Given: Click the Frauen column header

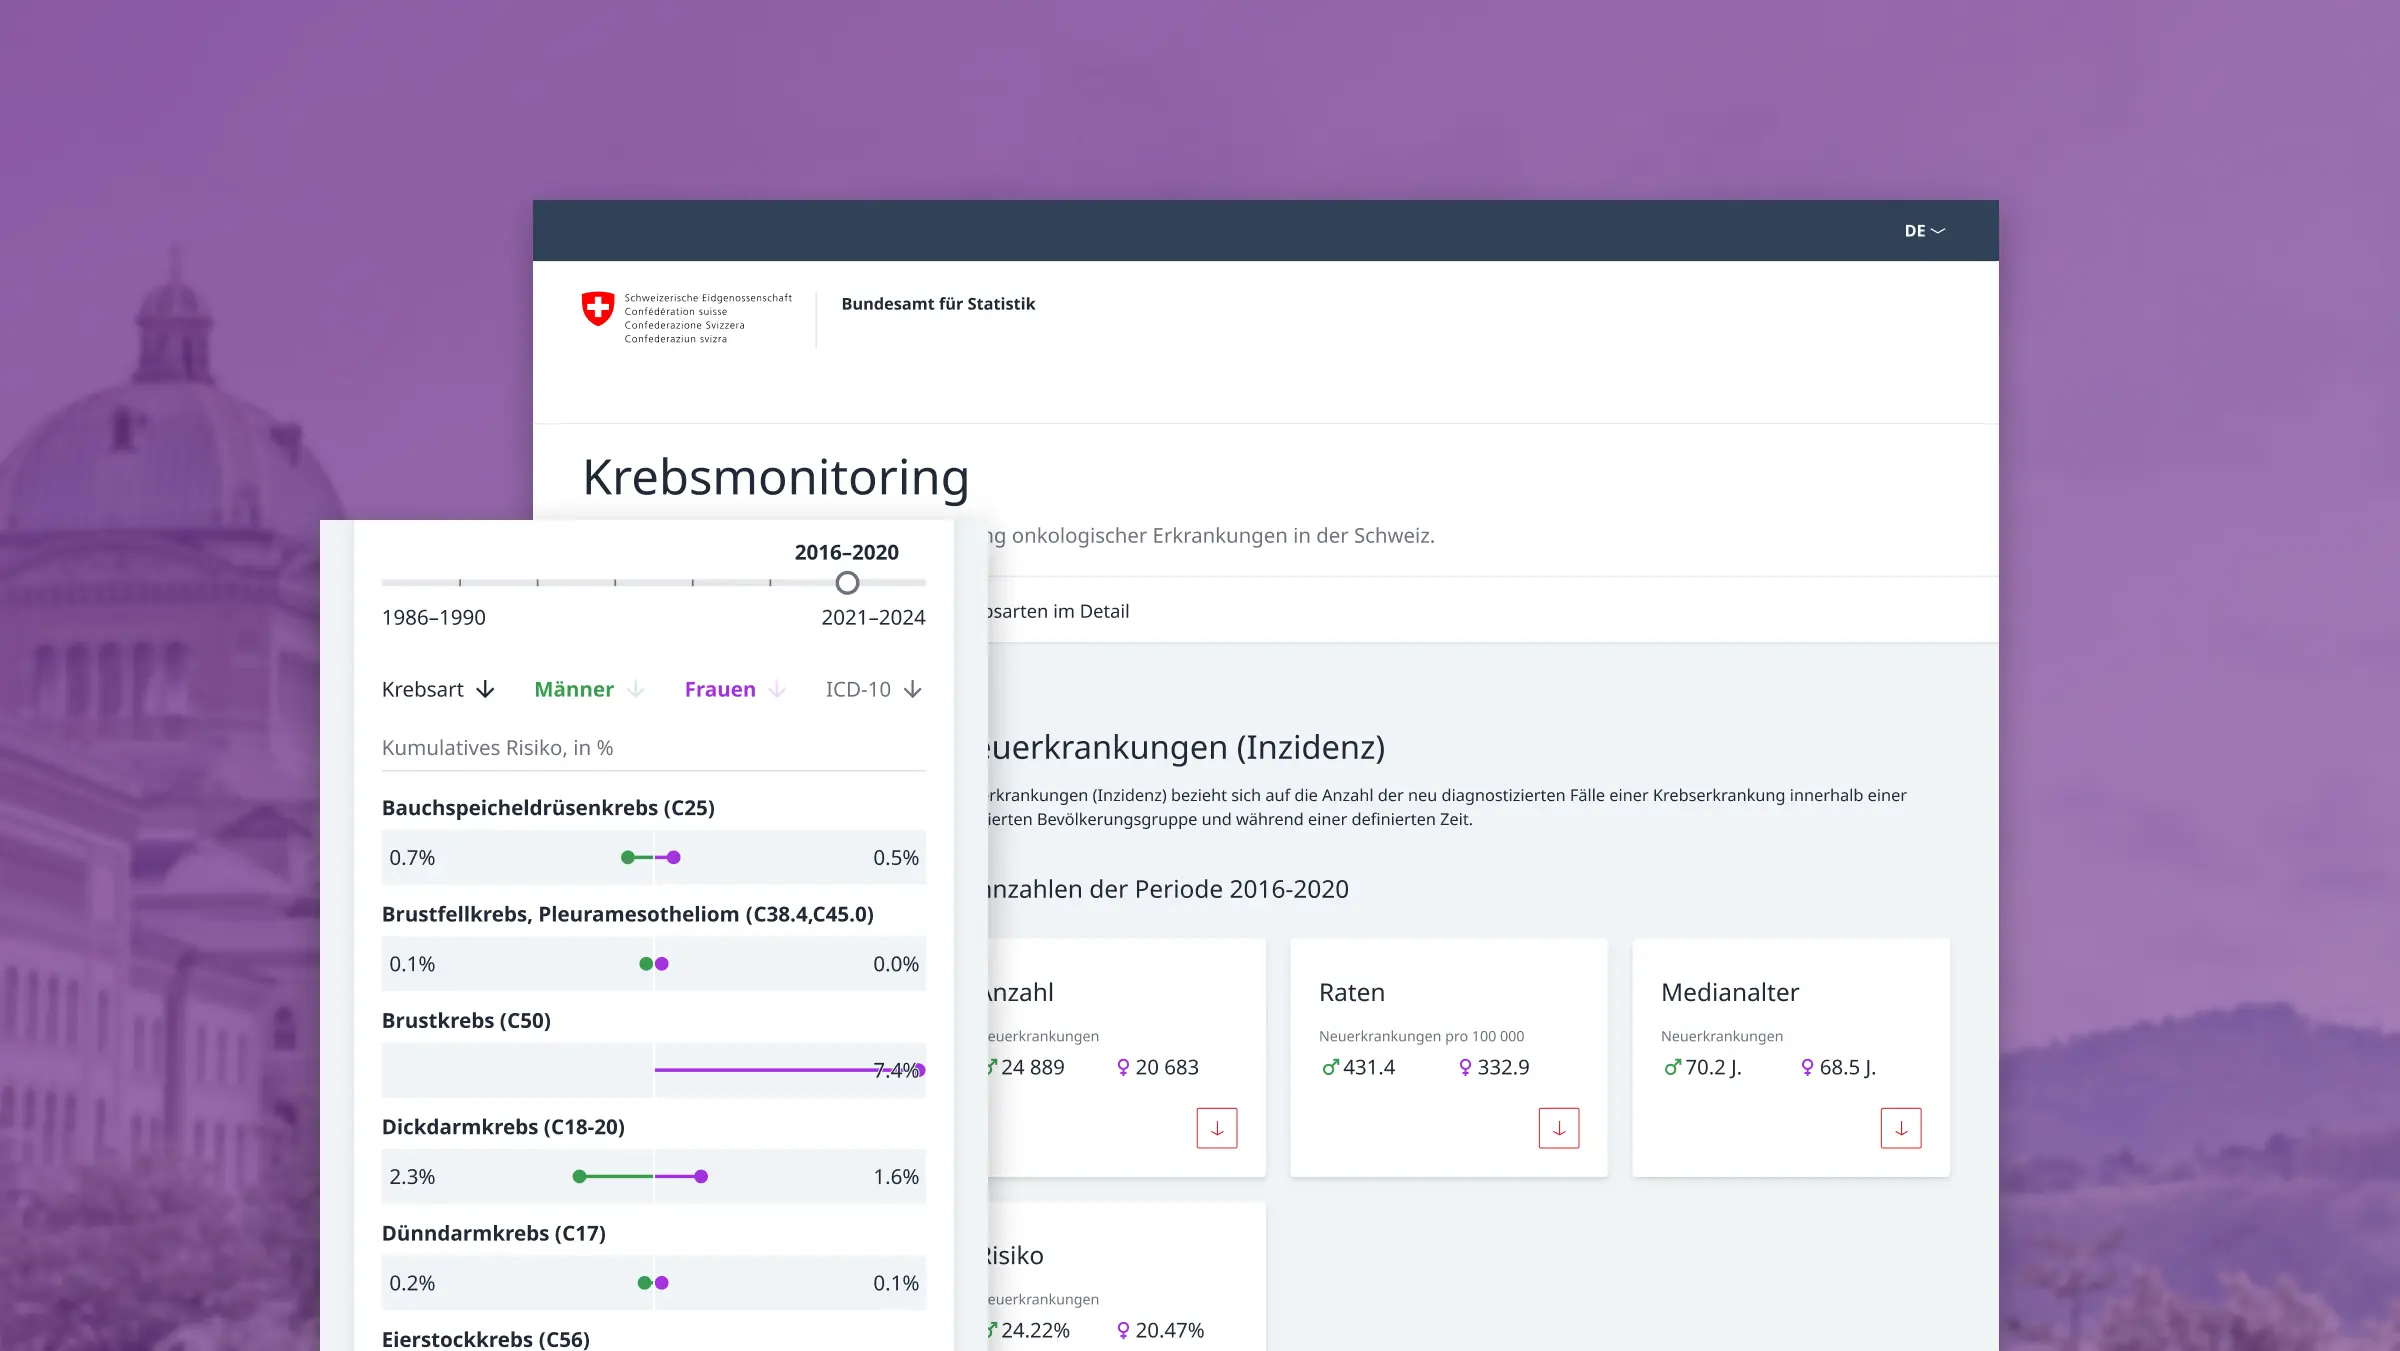Looking at the screenshot, I should pos(719,690).
